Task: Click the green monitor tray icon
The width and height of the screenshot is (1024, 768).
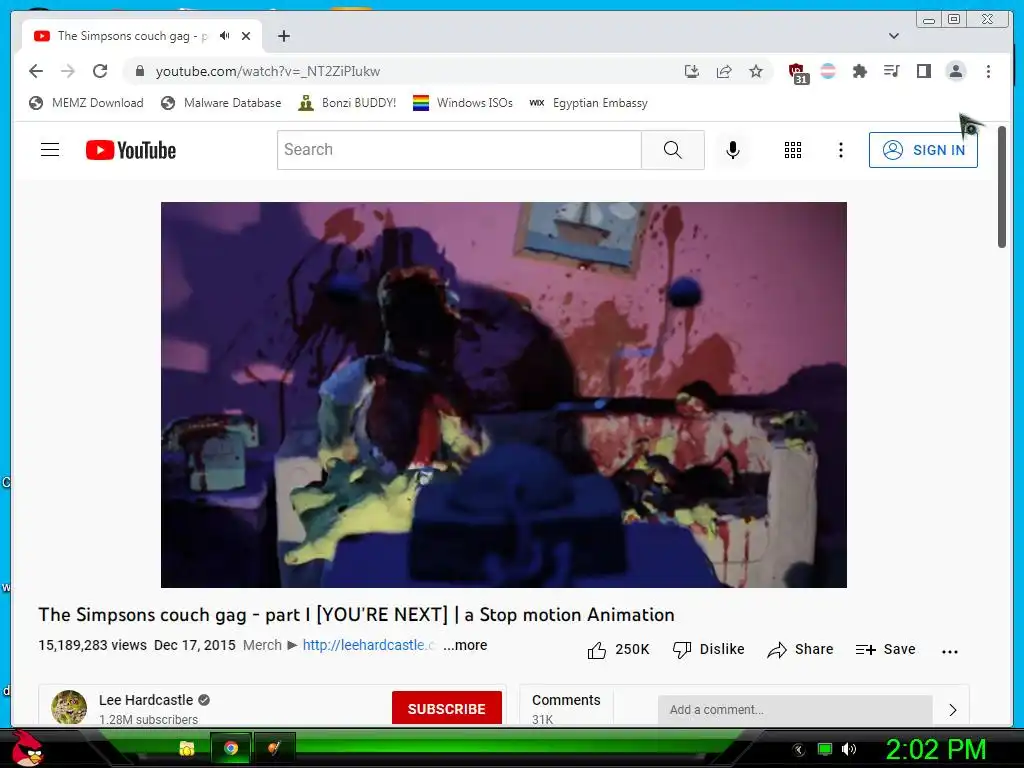Action: click(825, 749)
